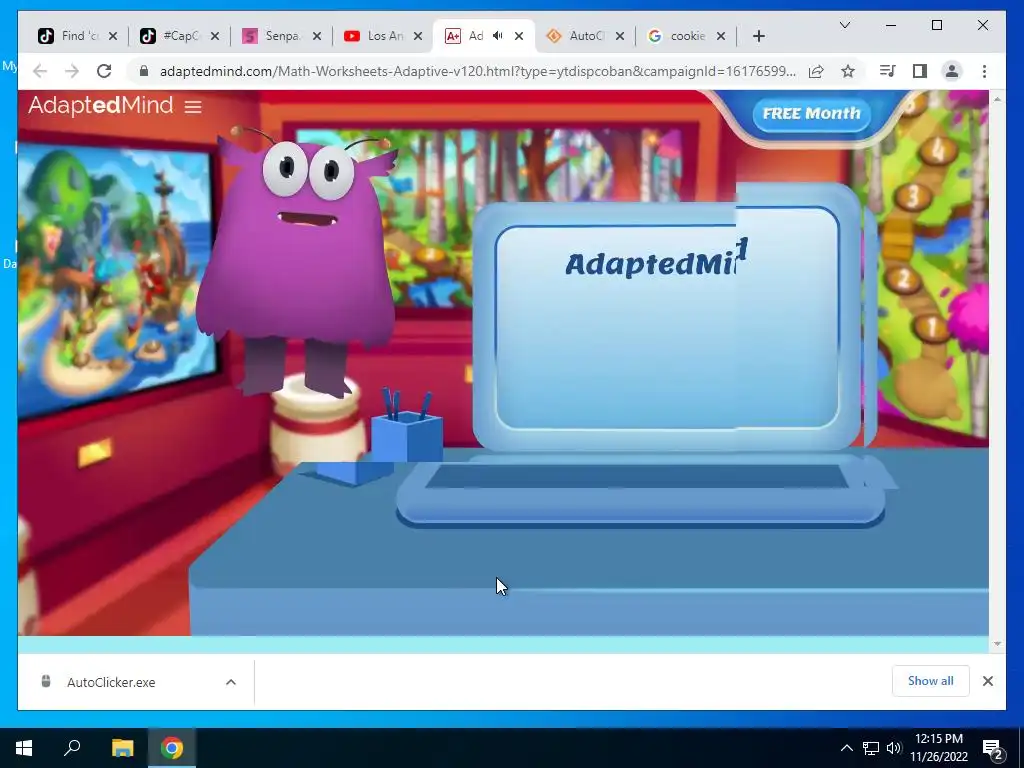Open Chrome three-dot menu
This screenshot has width=1024, height=768.
(x=984, y=71)
